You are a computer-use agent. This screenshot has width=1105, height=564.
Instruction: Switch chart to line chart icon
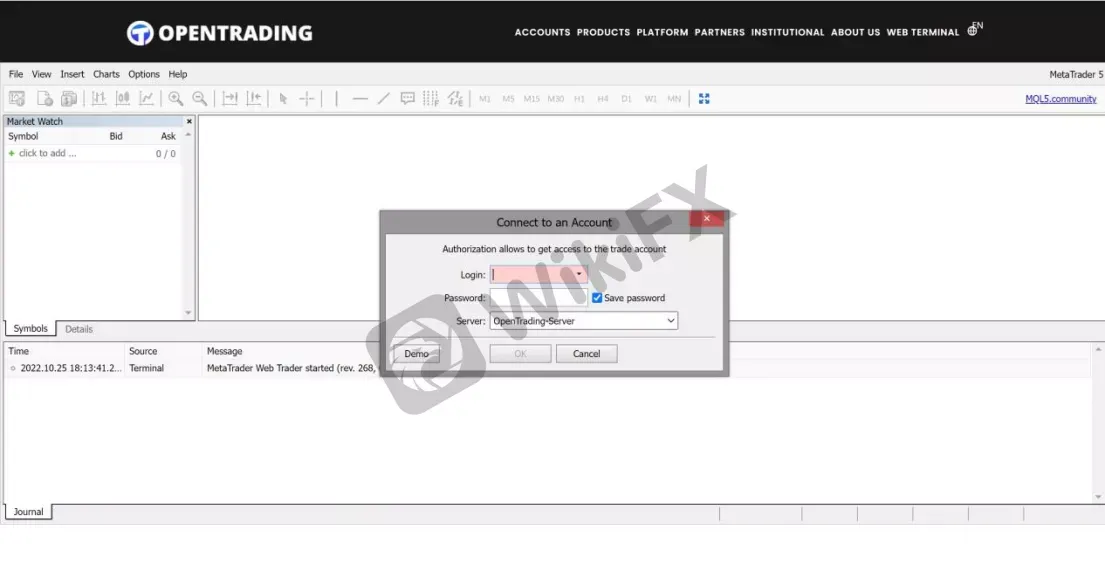click(147, 99)
